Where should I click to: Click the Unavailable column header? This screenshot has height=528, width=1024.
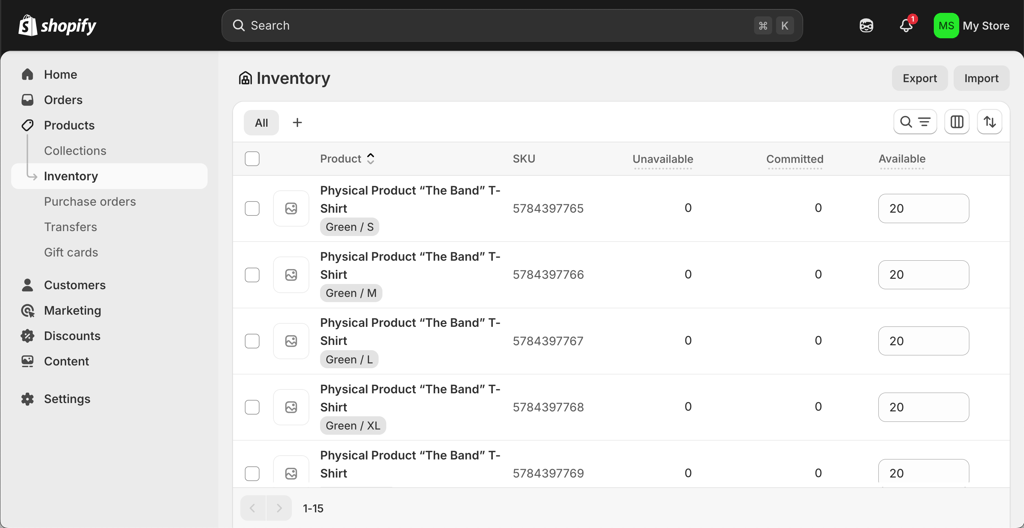(x=663, y=159)
